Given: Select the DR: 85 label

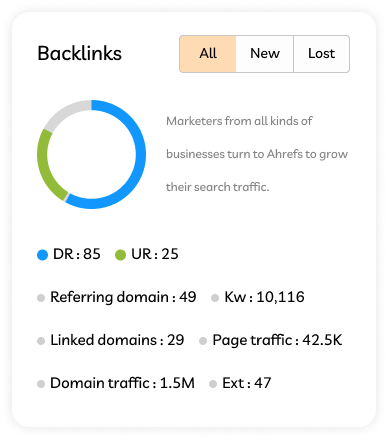Looking at the screenshot, I should click(x=77, y=254).
